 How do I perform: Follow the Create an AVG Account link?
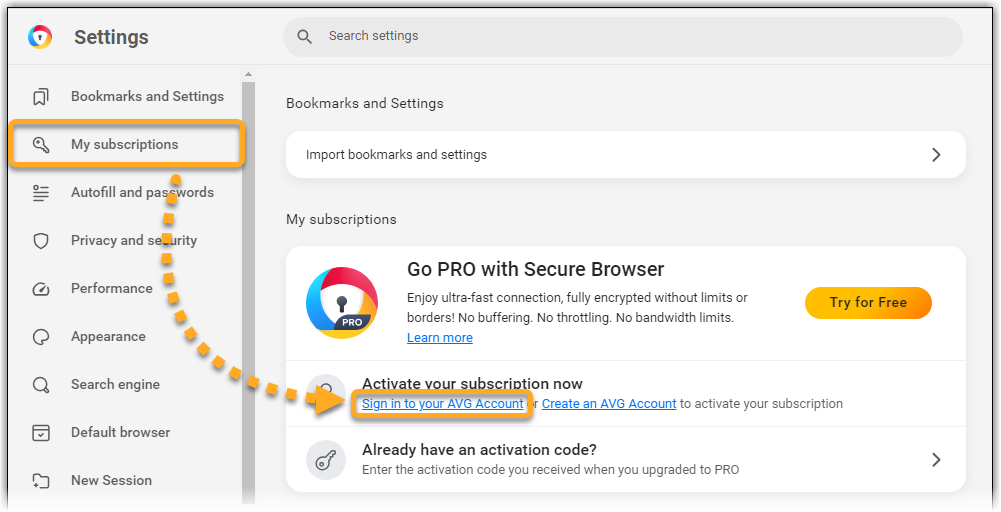click(609, 404)
